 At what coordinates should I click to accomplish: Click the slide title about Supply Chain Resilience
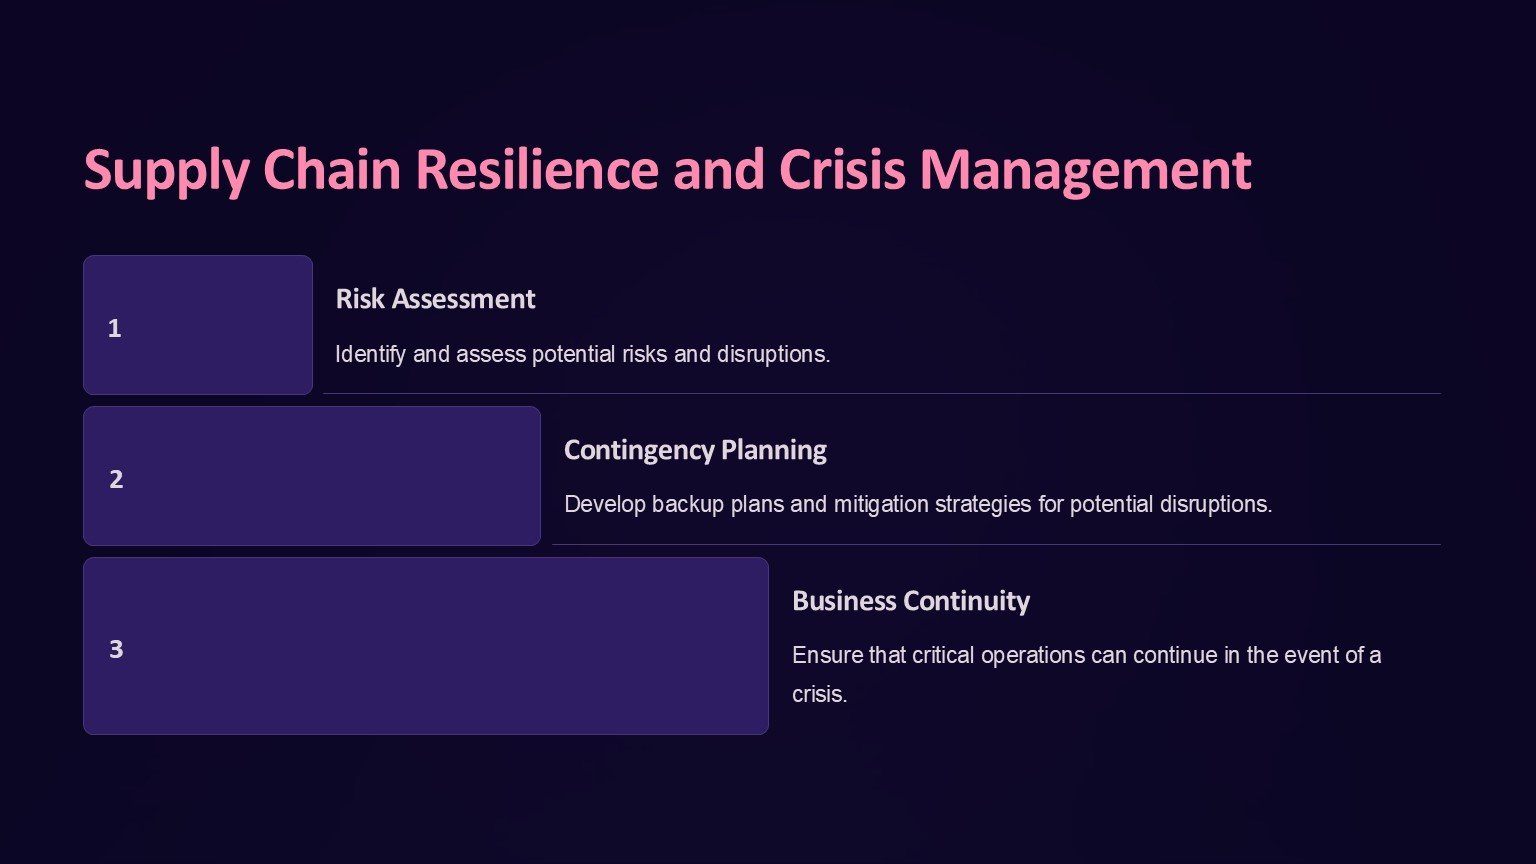(x=667, y=170)
